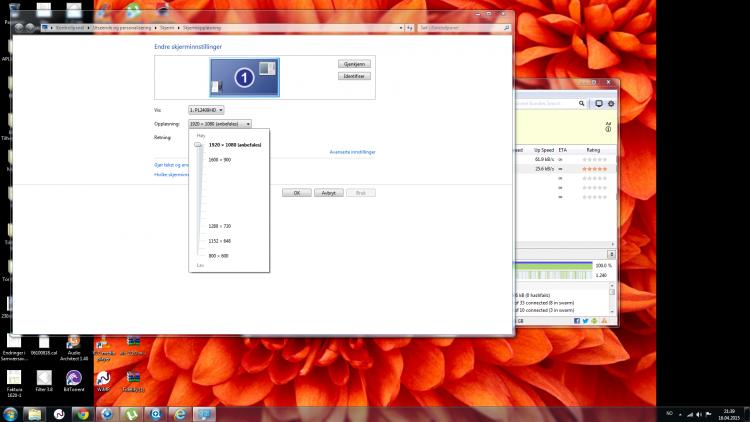
Task: Open the Filter 3.0 desktop icon
Action: point(44,381)
